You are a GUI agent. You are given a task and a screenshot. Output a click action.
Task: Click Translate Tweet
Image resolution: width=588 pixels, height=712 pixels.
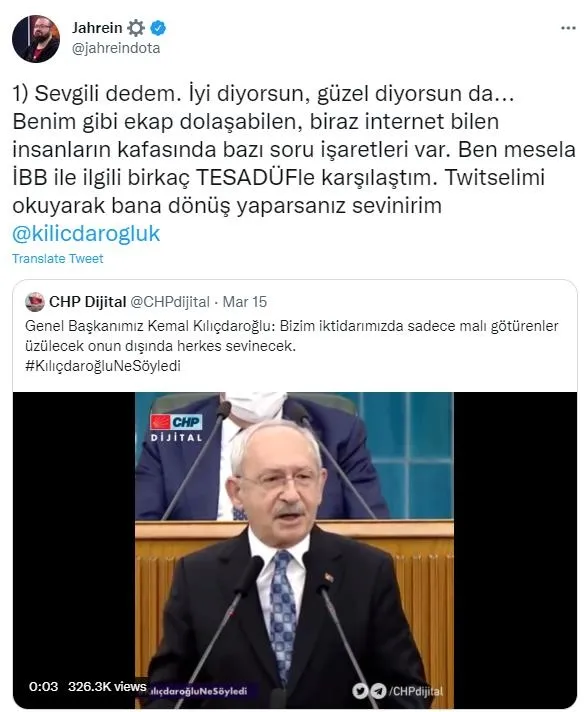tap(58, 258)
